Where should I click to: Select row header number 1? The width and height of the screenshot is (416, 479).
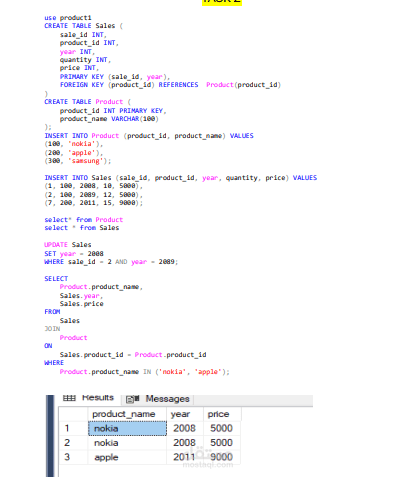click(x=73, y=428)
